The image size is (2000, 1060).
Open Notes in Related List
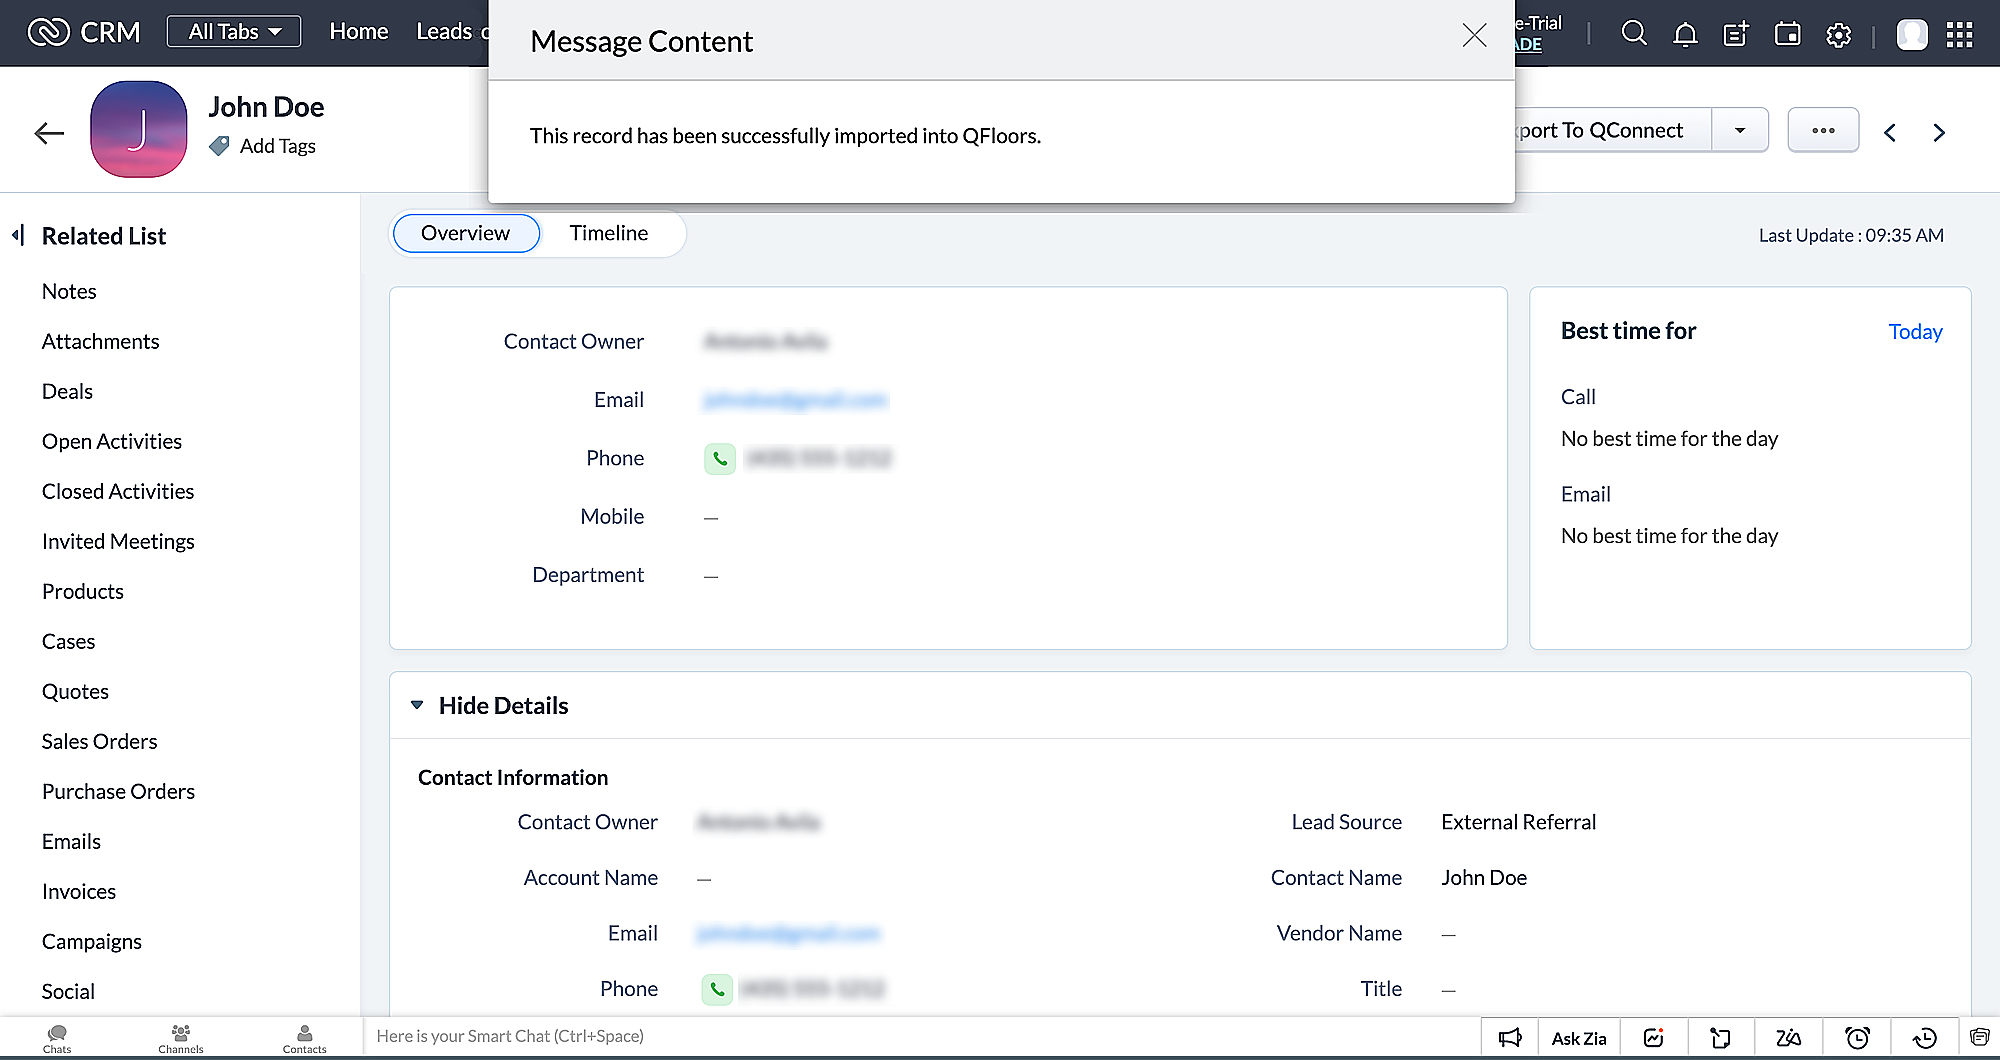(69, 291)
